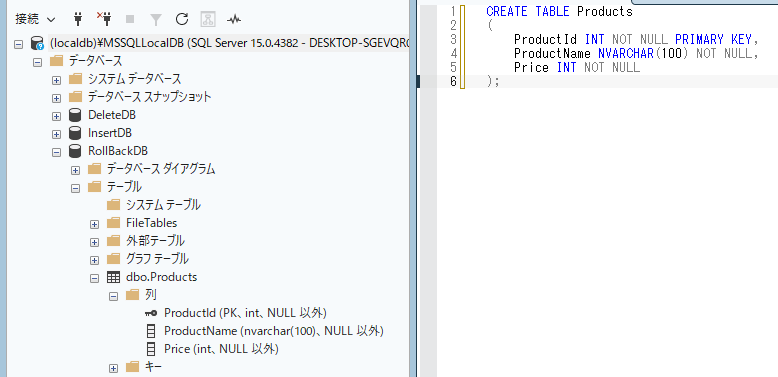778x377 pixels.
Task: Click the 外部テーブル folder icon
Action: 114,241
